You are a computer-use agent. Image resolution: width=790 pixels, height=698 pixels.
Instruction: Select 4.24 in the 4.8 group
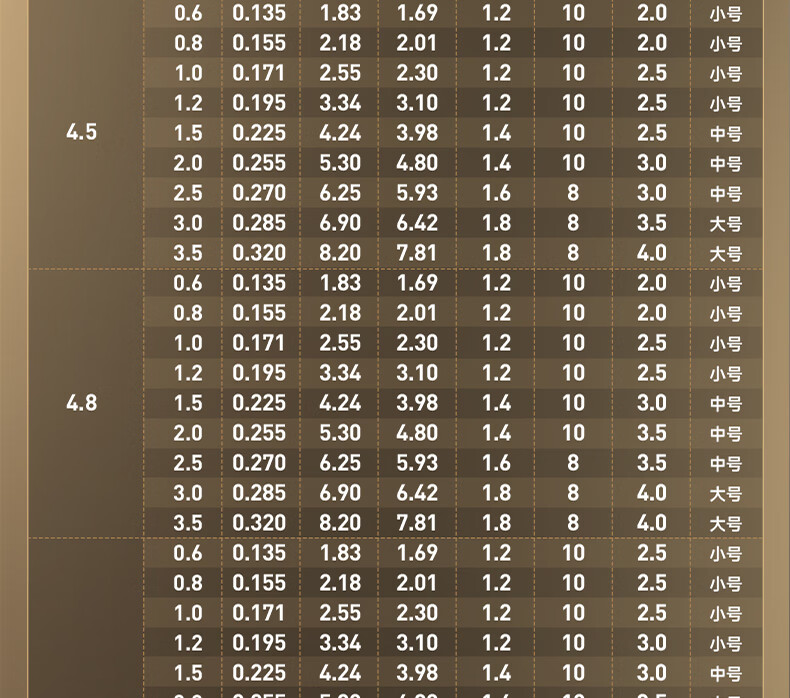coord(340,403)
